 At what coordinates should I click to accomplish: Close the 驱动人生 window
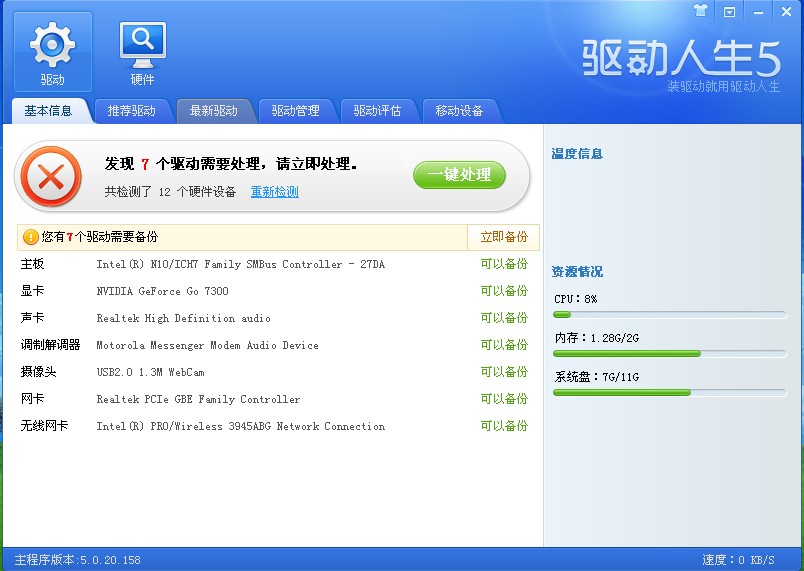787,11
